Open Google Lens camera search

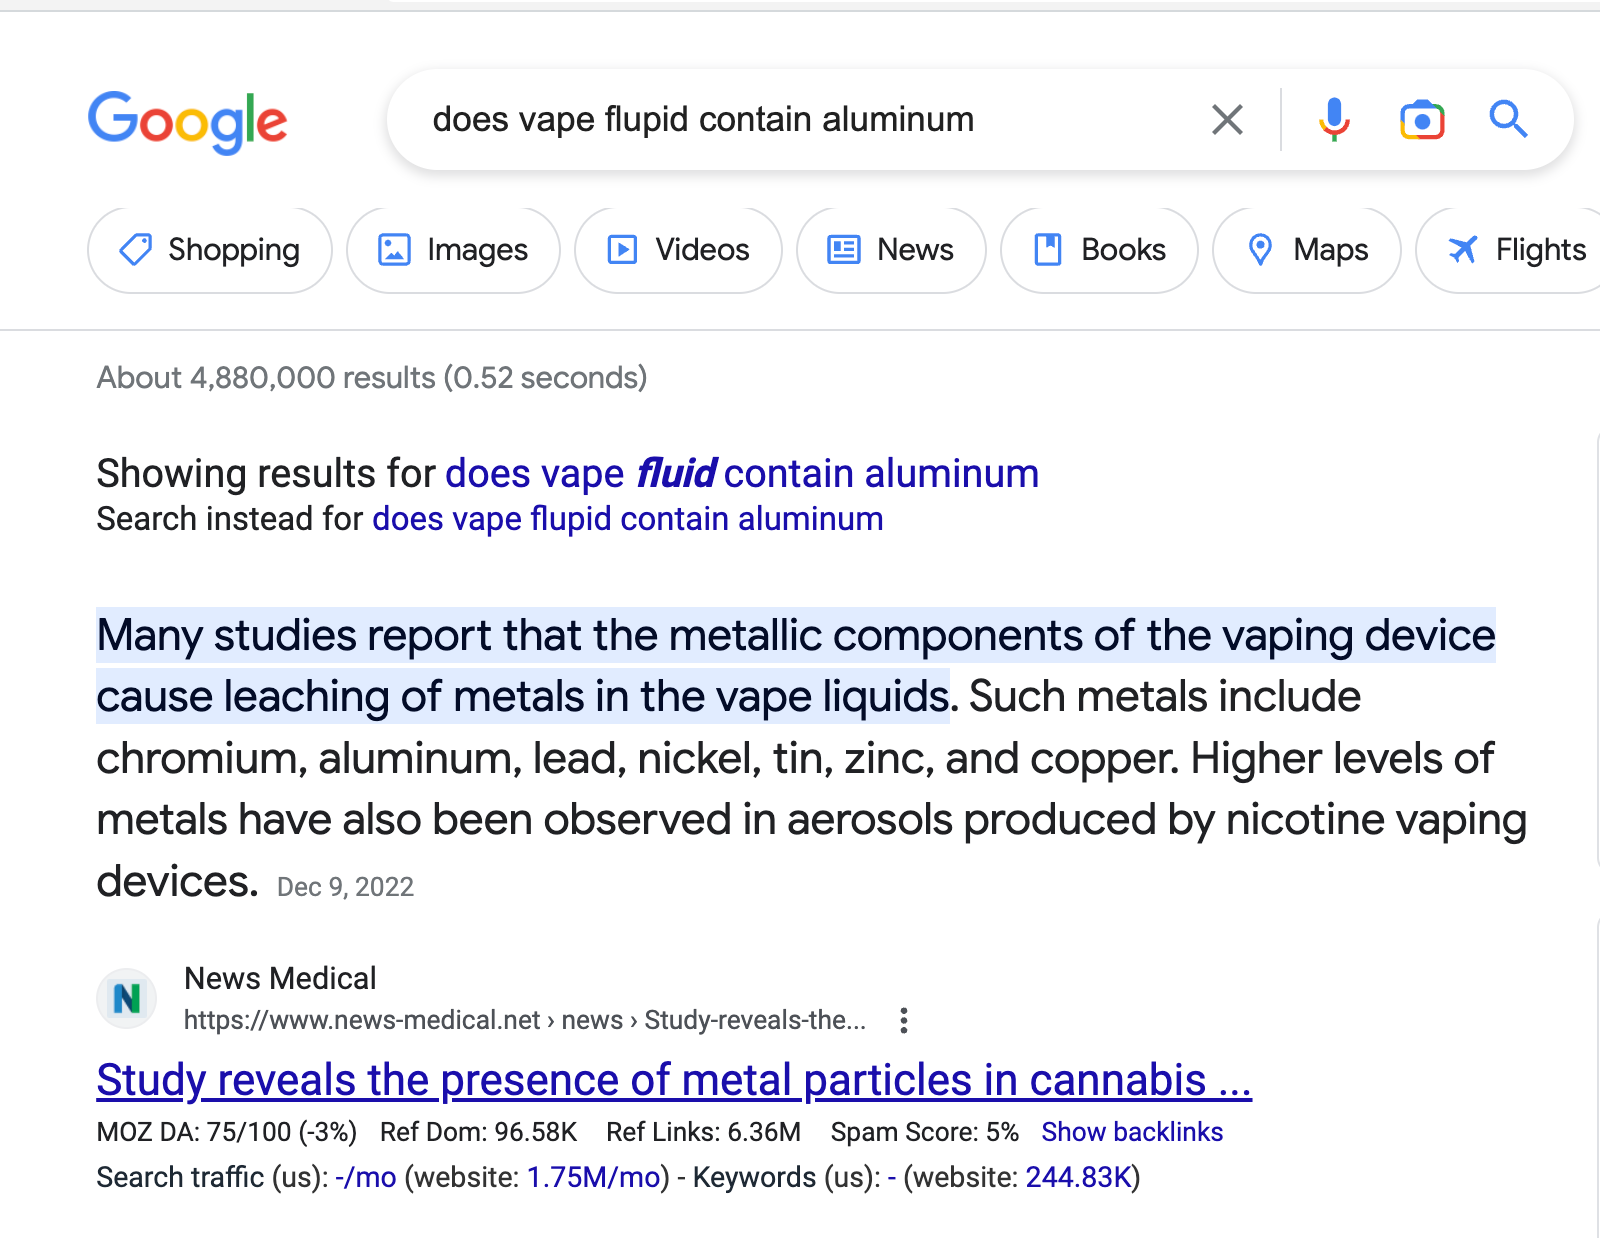pyautogui.click(x=1421, y=120)
